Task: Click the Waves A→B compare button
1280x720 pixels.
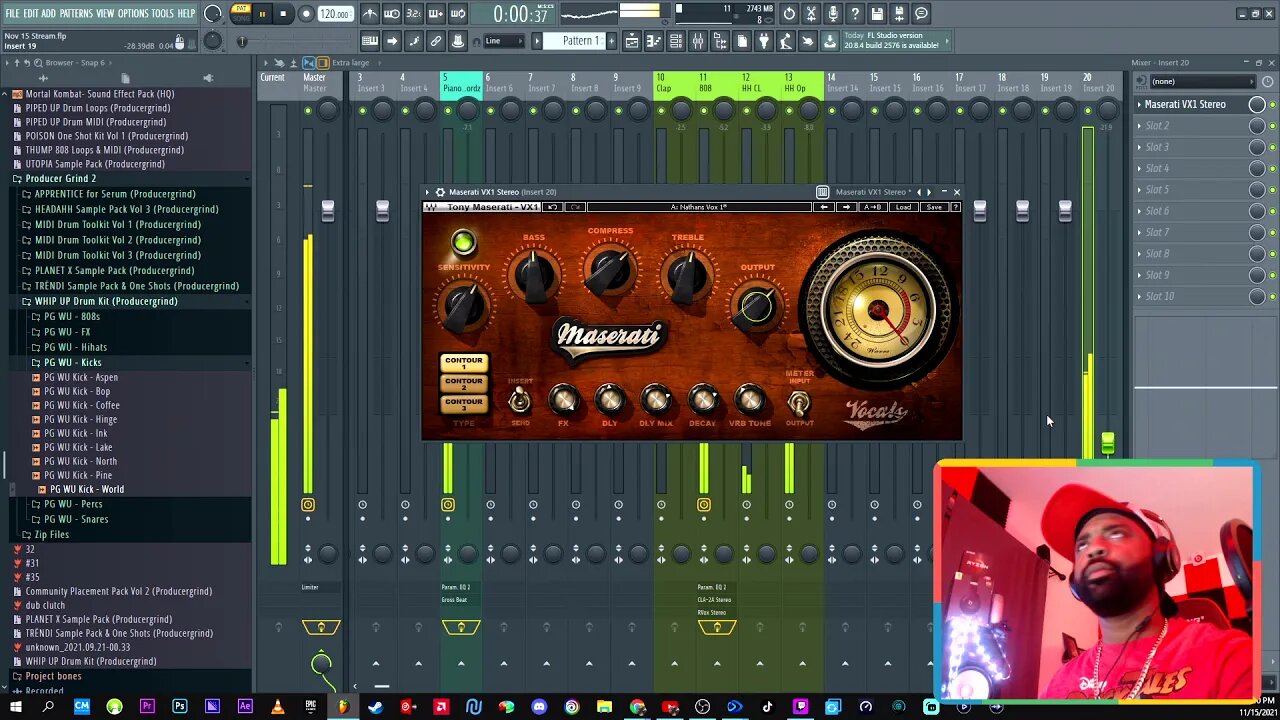Action: point(872,207)
